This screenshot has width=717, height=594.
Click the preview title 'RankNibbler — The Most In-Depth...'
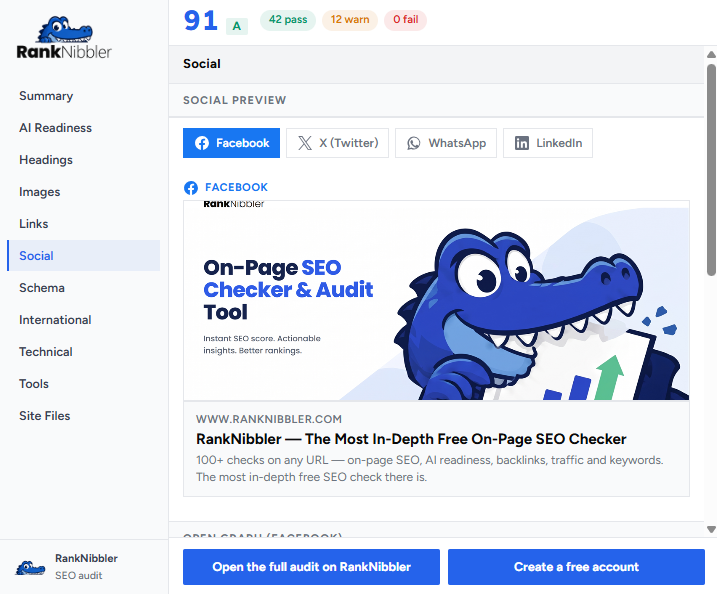(x=411, y=439)
